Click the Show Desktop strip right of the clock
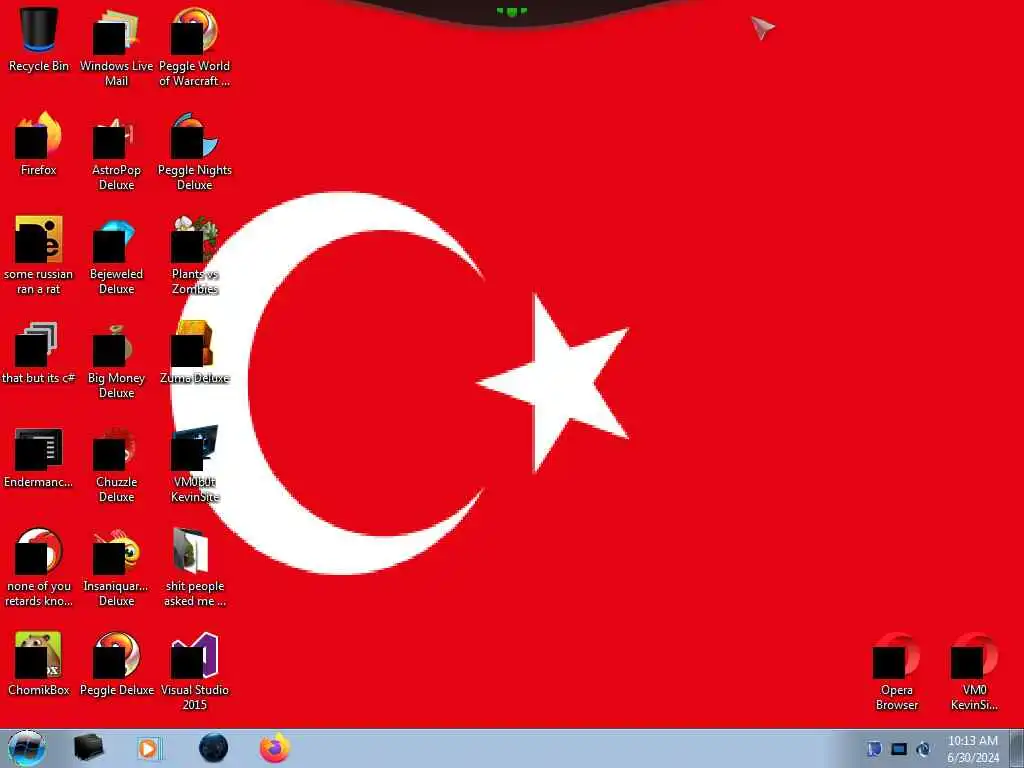 1017,749
